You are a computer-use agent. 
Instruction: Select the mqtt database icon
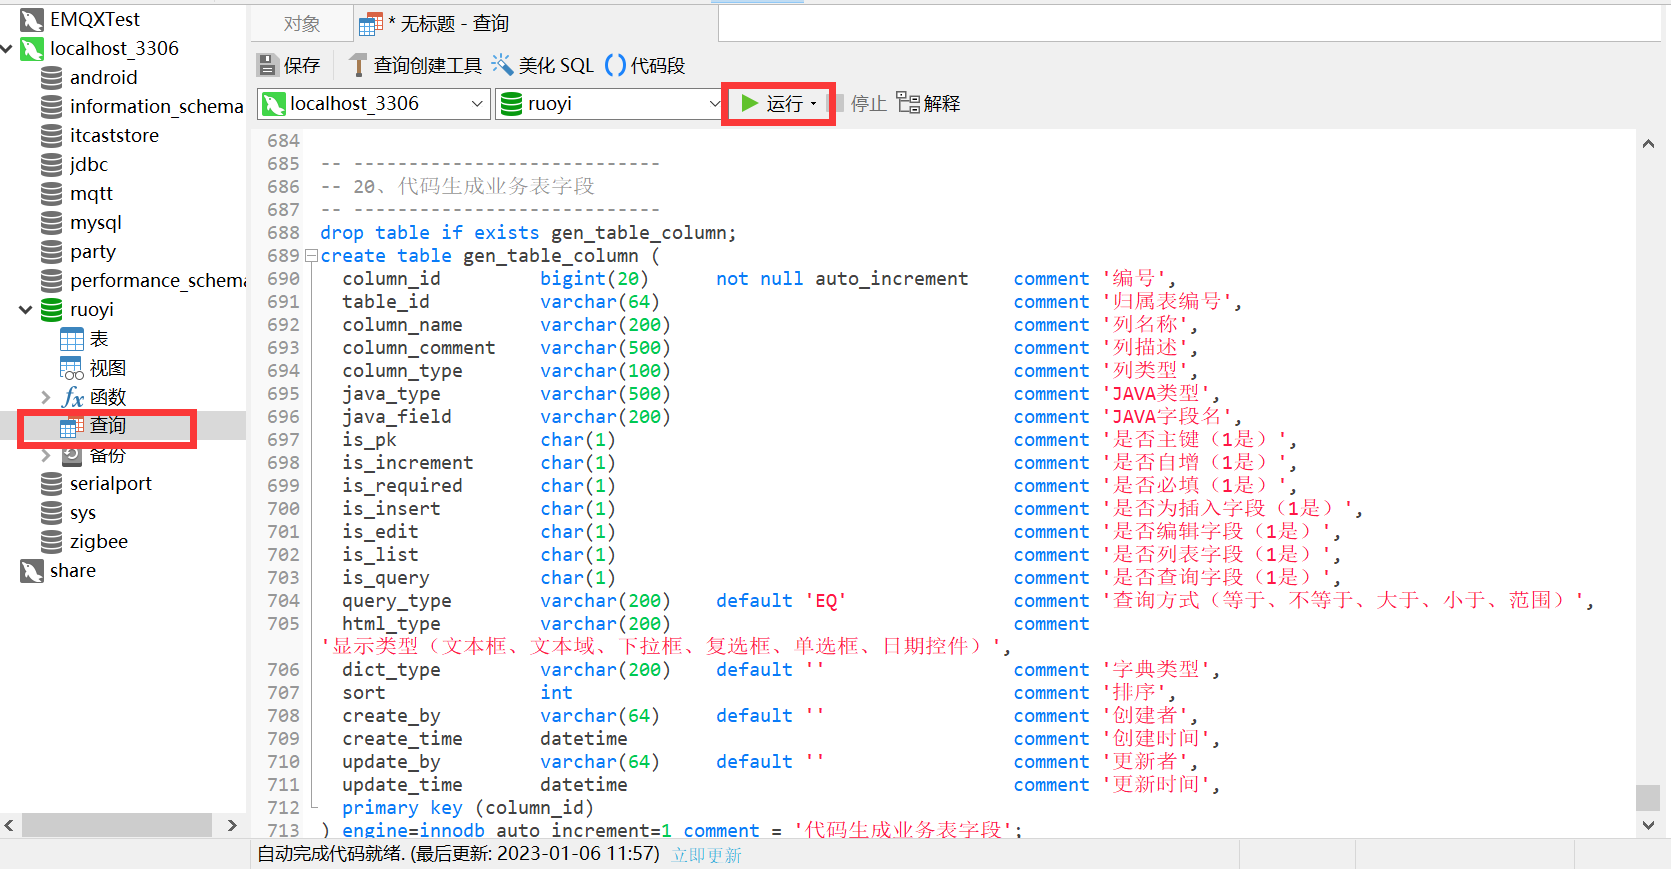(52, 193)
